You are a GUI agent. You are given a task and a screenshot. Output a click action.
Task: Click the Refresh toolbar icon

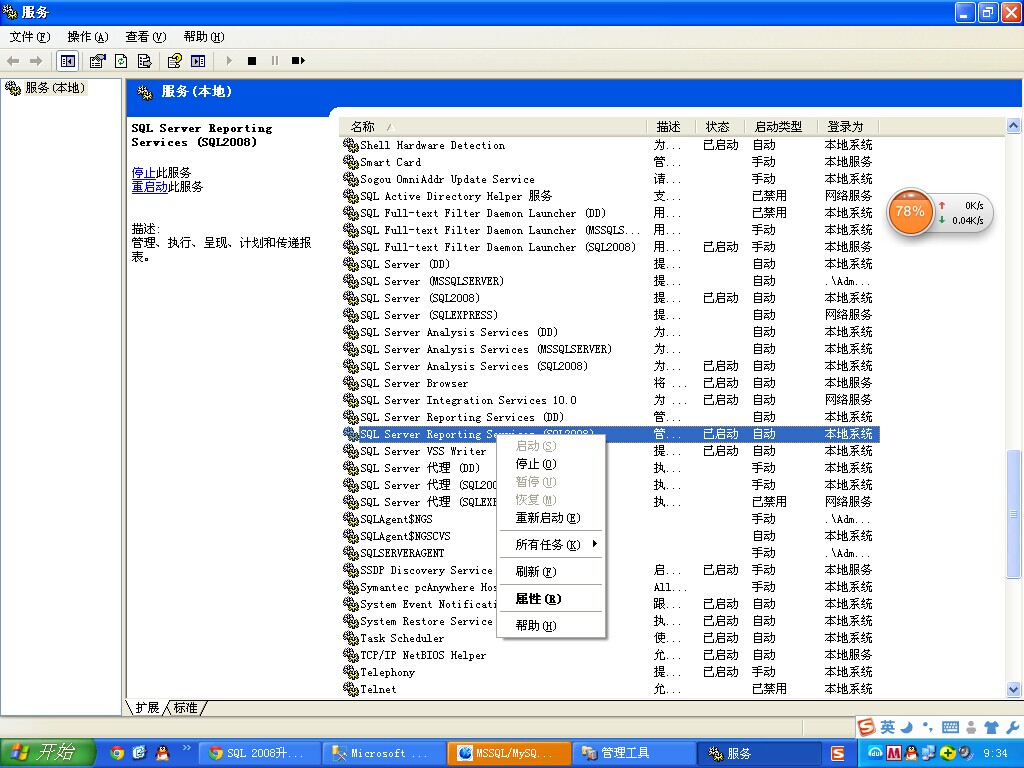click(121, 61)
